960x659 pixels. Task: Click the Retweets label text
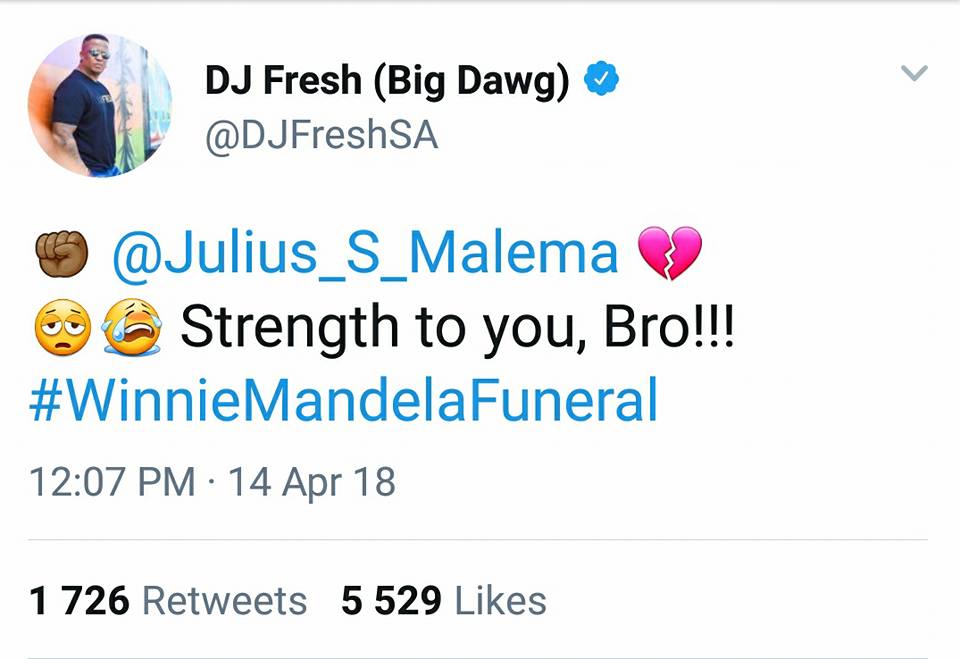[x=225, y=601]
